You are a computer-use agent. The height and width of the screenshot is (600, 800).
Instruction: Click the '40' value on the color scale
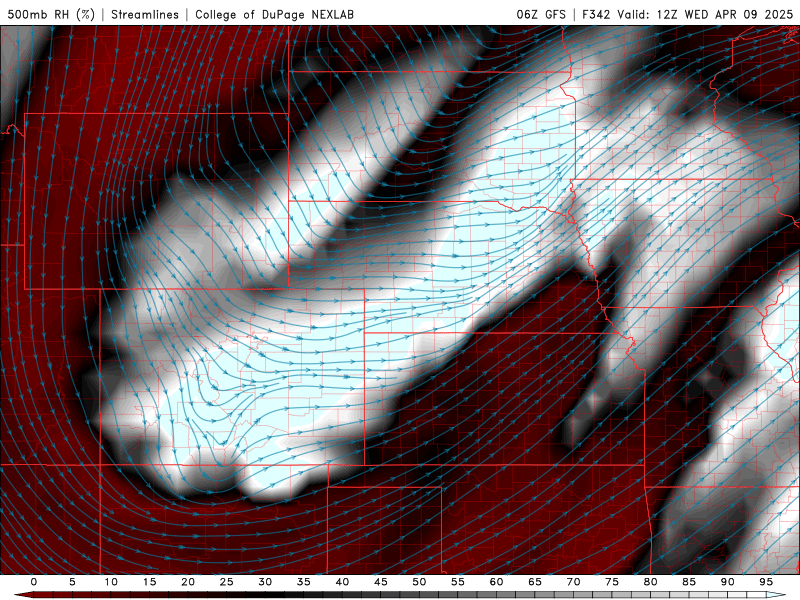tap(342, 582)
